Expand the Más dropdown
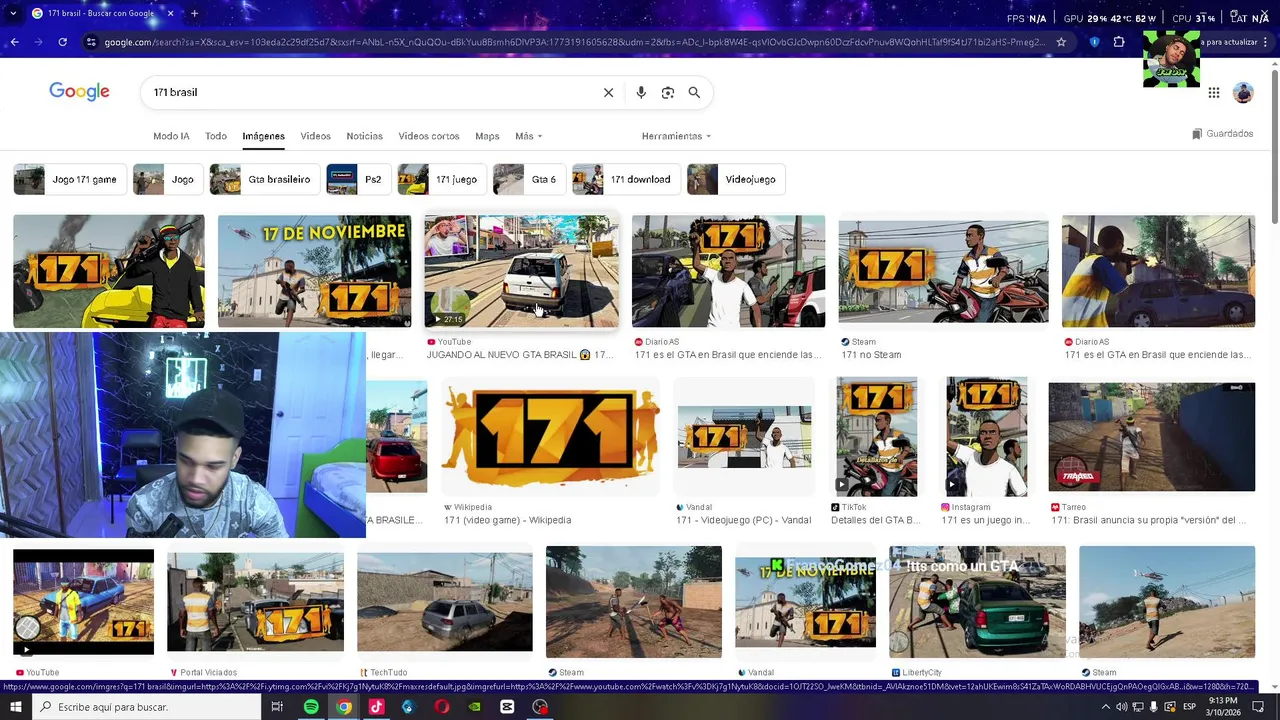This screenshot has width=1280, height=720. click(x=528, y=136)
